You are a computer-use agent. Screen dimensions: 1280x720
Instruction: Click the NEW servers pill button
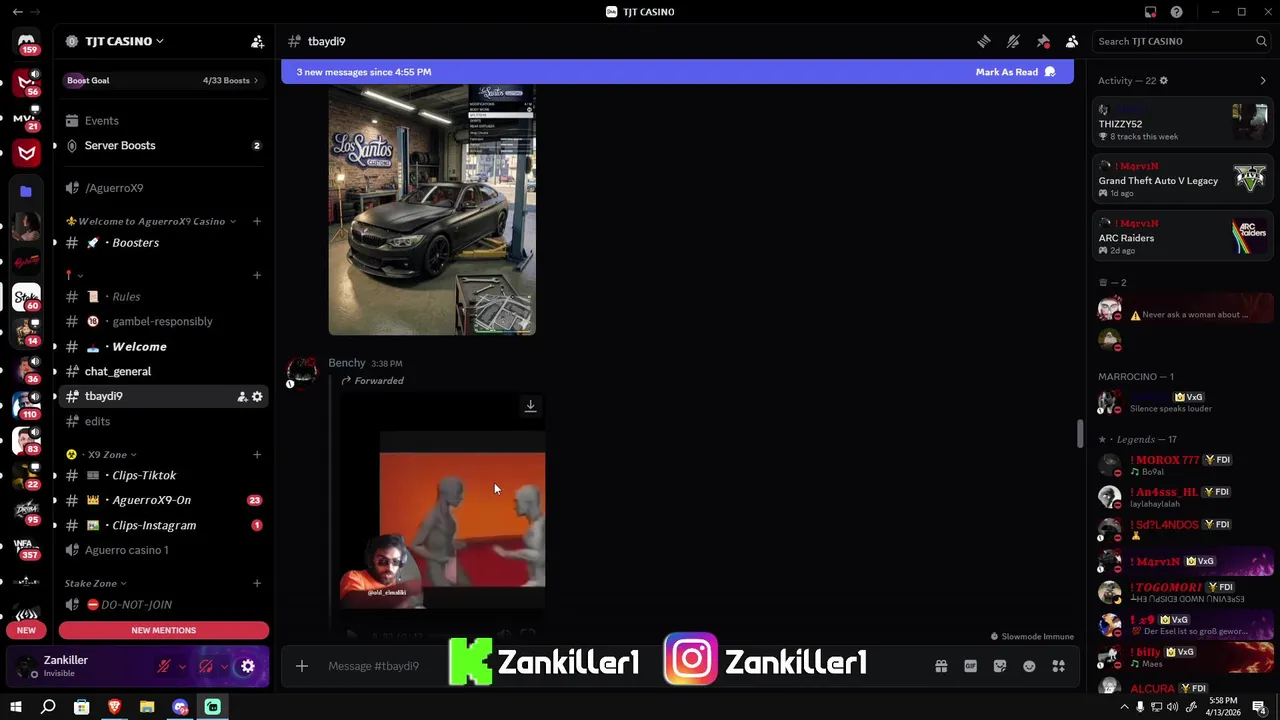26,630
